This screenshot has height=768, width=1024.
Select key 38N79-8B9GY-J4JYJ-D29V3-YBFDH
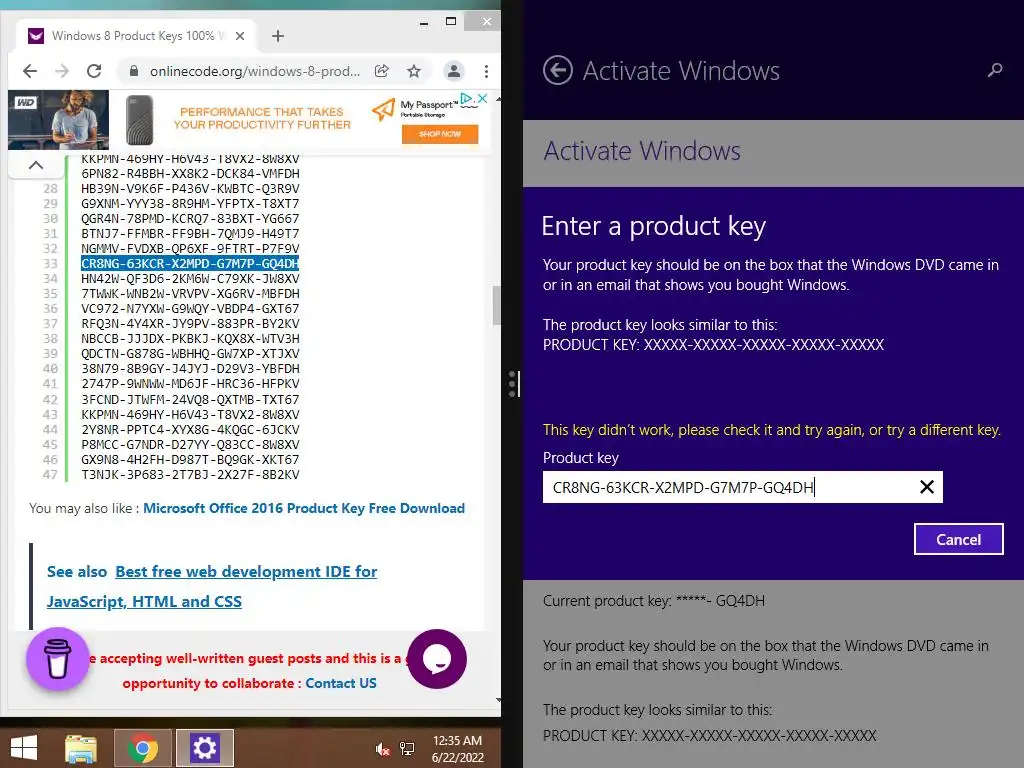pos(190,369)
